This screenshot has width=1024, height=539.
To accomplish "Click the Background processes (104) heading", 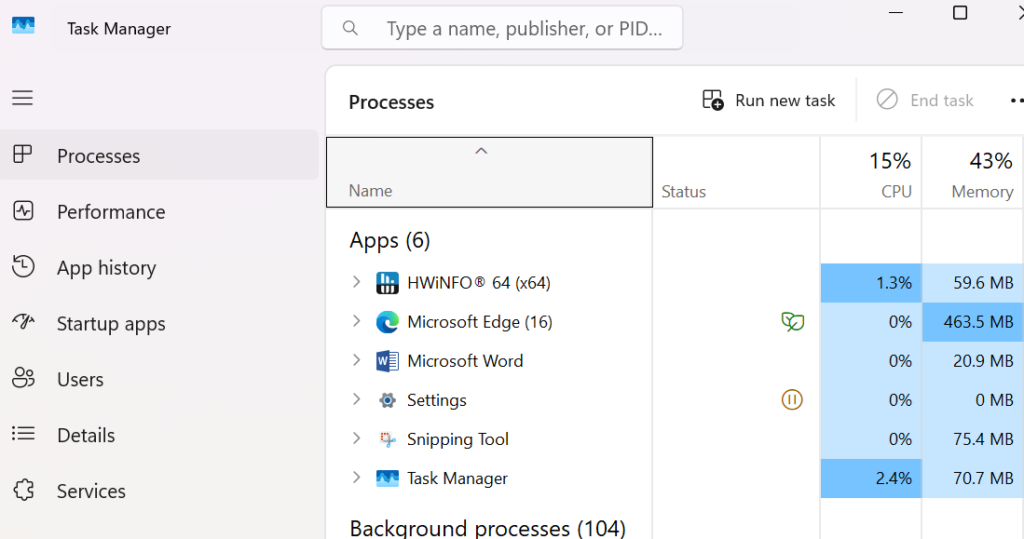I will pyautogui.click(x=487, y=528).
